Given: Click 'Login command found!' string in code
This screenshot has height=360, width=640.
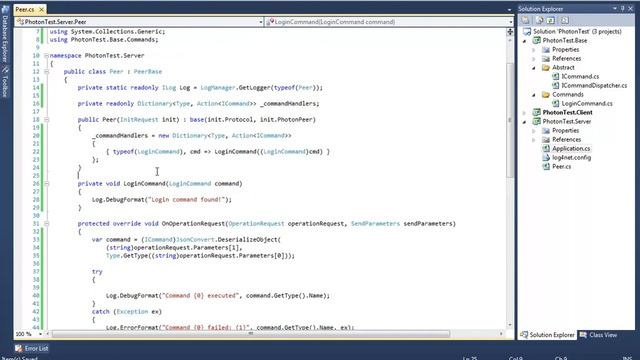Looking at the screenshot, I should pyautogui.click(x=187, y=200).
